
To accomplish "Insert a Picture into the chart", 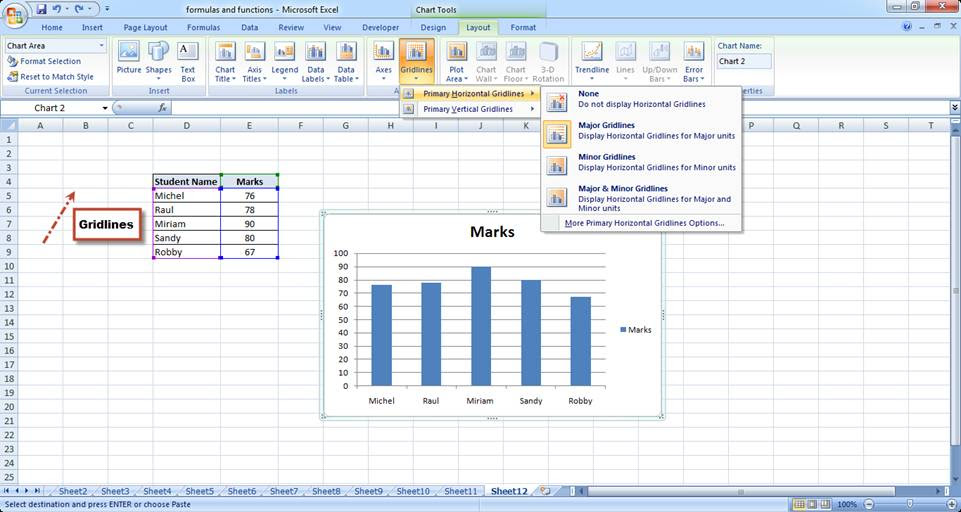I will (129, 58).
